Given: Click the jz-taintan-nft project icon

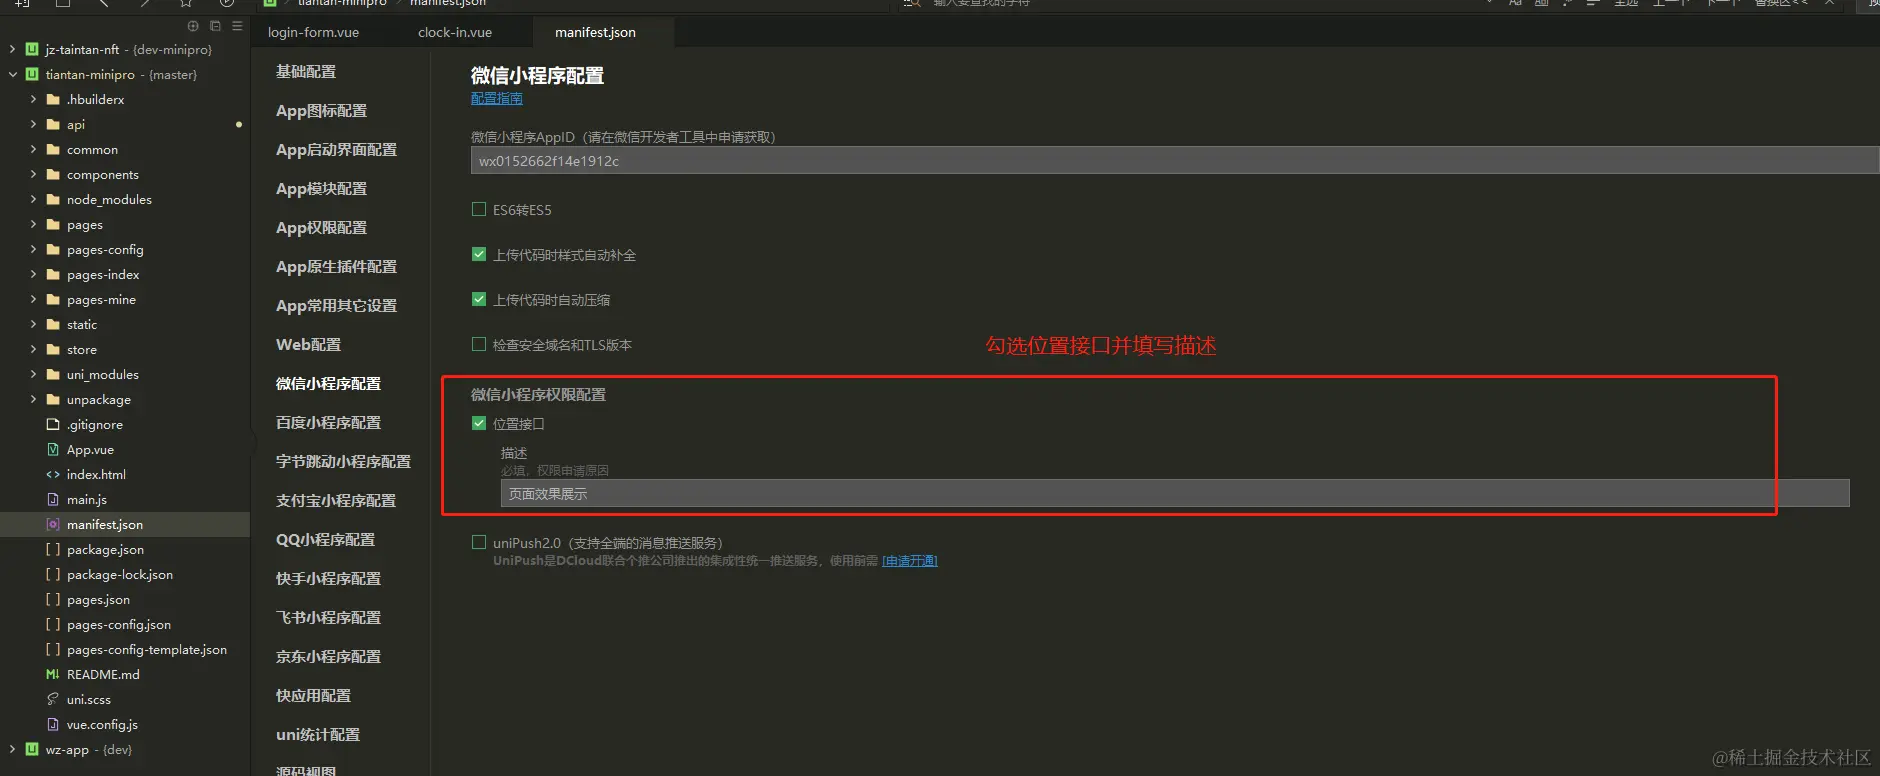Looking at the screenshot, I should coord(32,49).
